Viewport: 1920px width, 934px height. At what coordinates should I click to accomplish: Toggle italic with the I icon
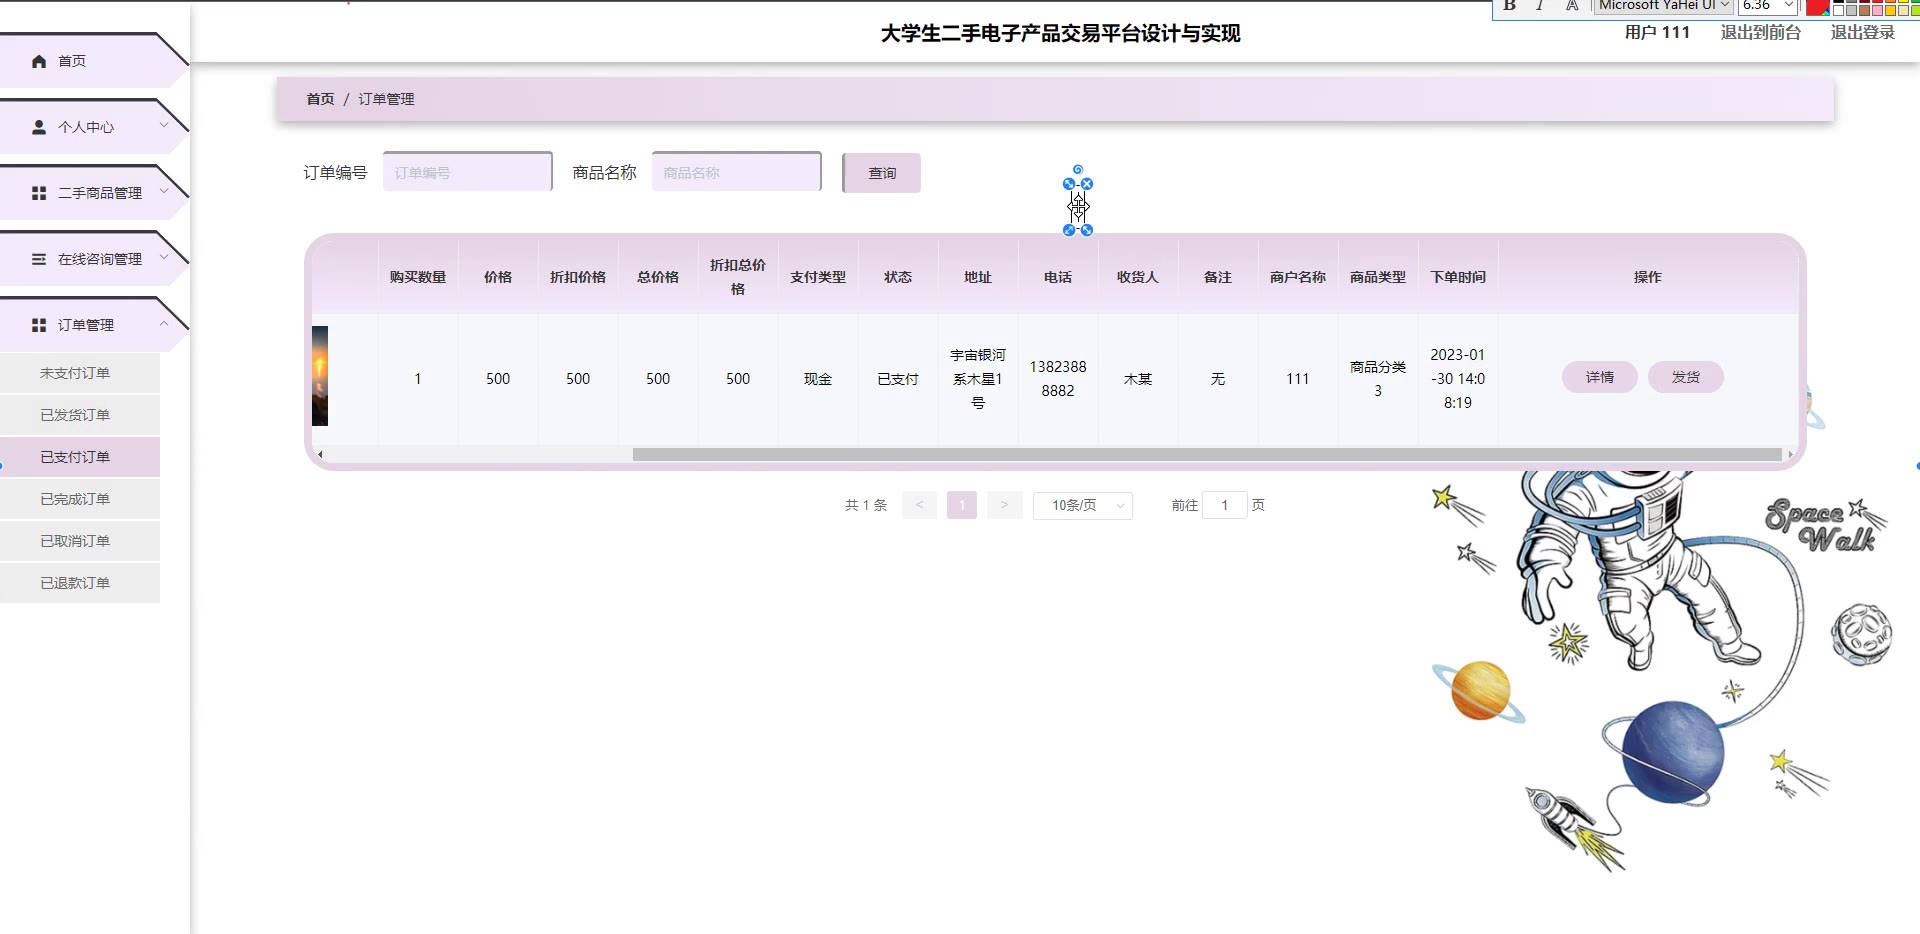tap(1540, 6)
